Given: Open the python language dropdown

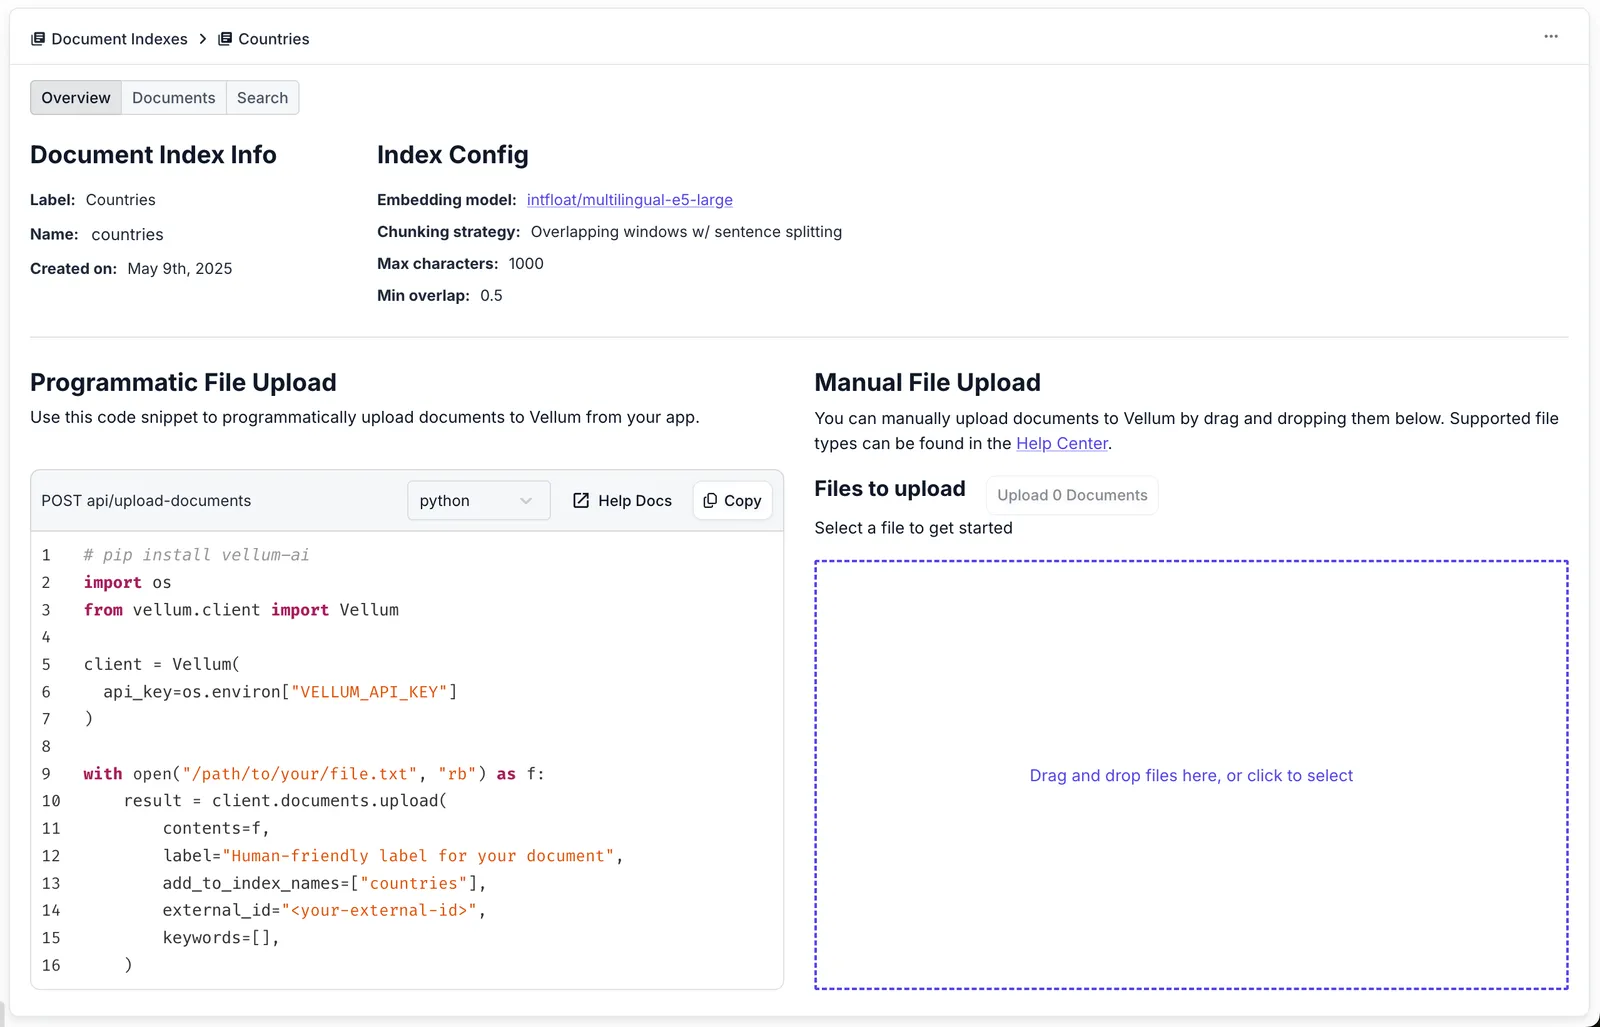Looking at the screenshot, I should coord(478,500).
